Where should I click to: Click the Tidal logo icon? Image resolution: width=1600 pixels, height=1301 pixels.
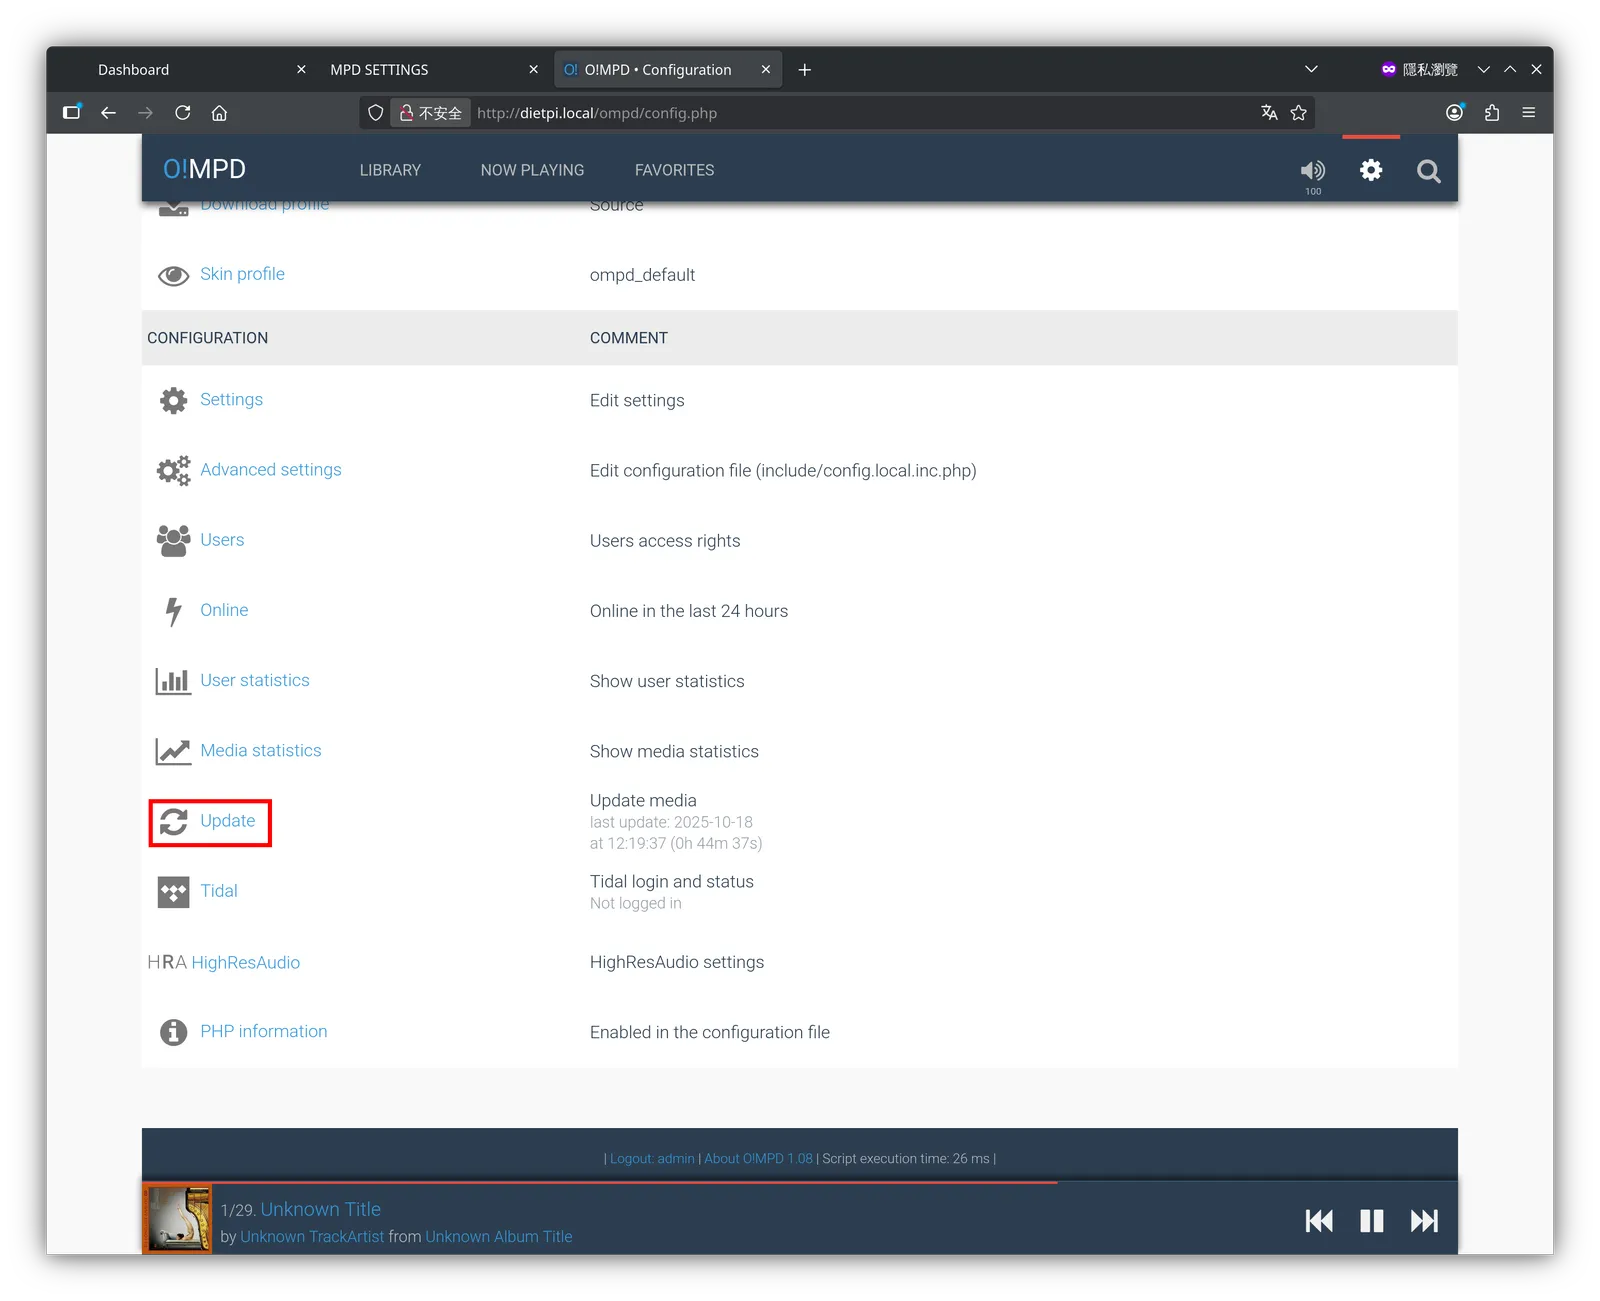173,892
